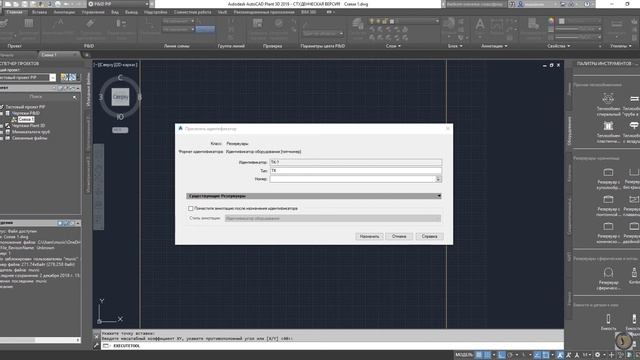Select Связанные файлы tree node
Screen dimensions: 640x360
(29, 138)
